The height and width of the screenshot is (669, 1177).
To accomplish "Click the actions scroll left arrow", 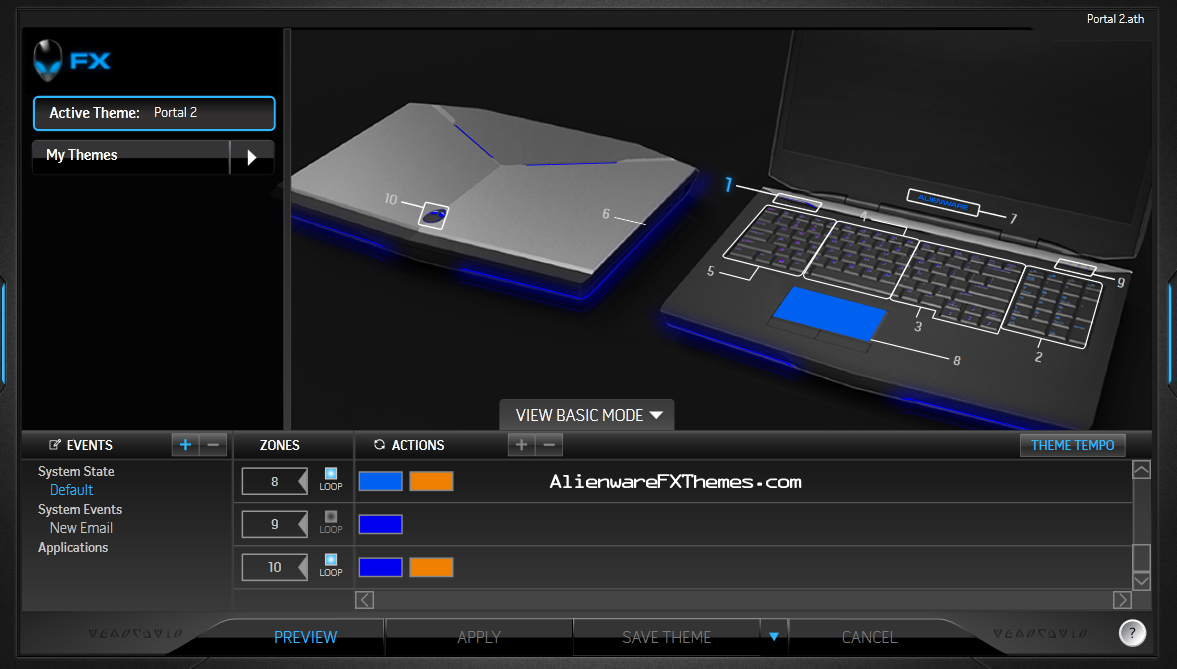I will tap(364, 600).
